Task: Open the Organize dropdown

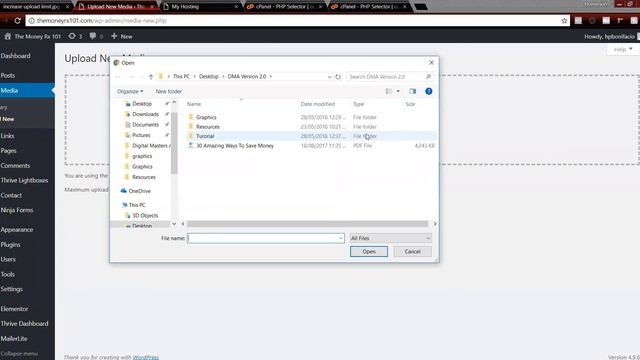Action: tap(130, 91)
